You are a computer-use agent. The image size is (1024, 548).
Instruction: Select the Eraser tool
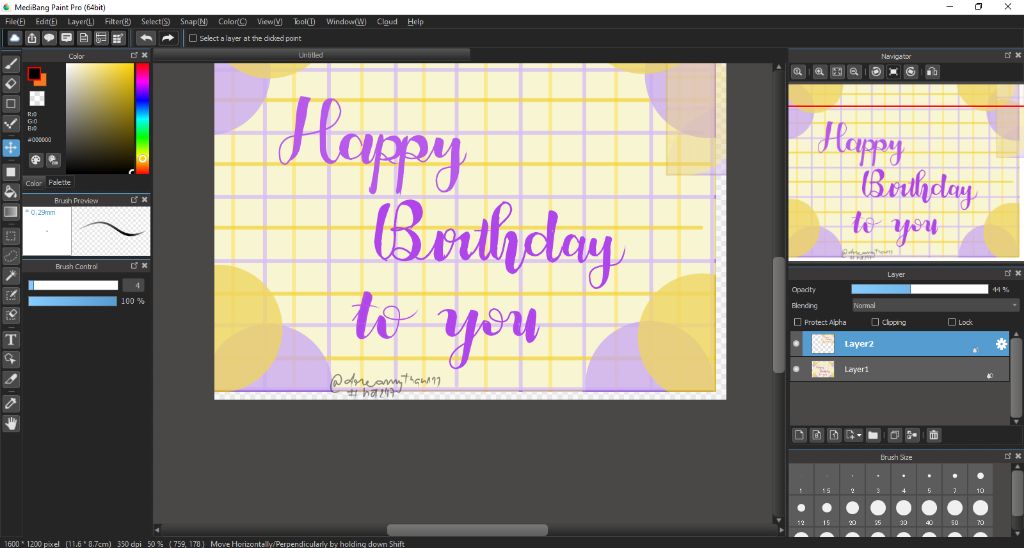click(x=10, y=84)
